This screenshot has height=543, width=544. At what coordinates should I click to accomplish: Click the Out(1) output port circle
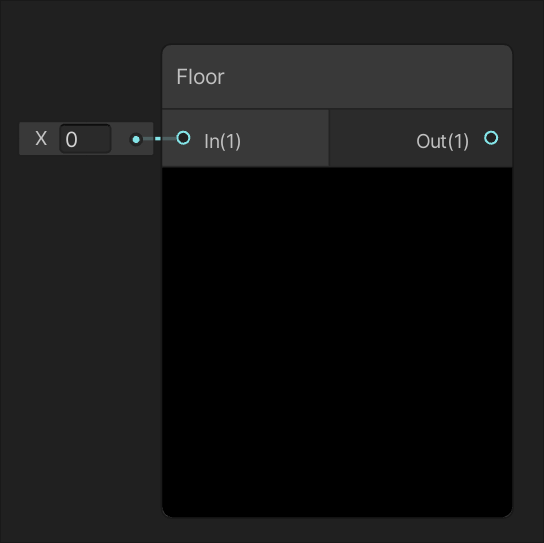(491, 138)
